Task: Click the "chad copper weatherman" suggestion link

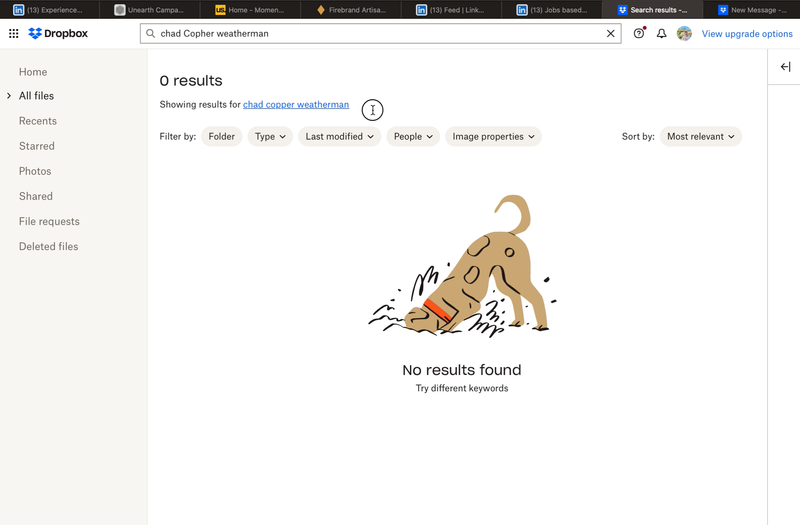Action: pos(296,104)
